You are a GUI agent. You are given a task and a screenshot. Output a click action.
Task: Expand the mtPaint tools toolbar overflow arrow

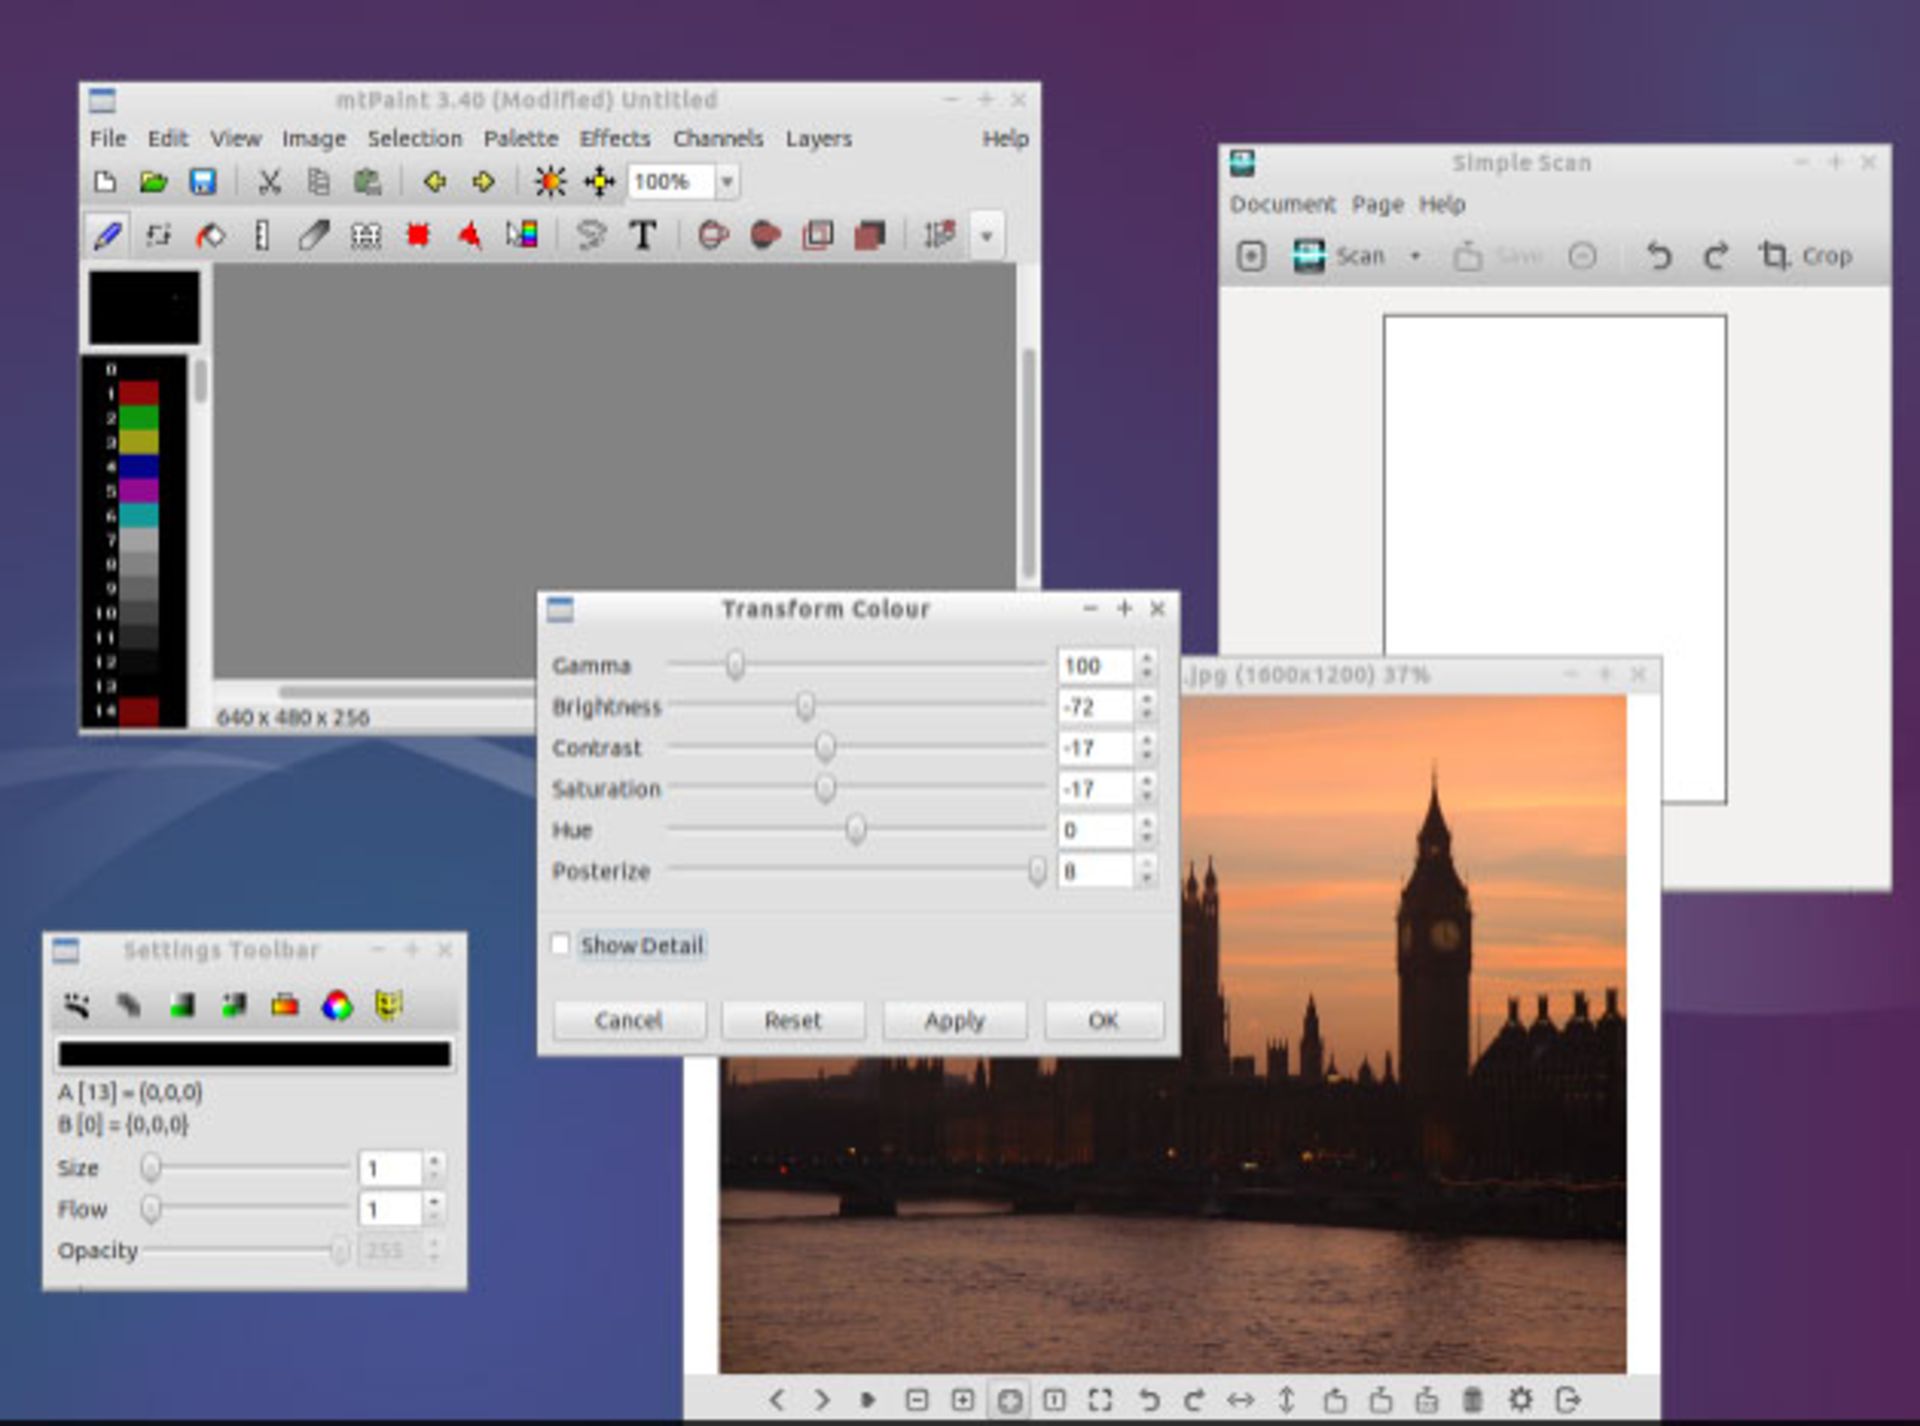pyautogui.click(x=986, y=237)
